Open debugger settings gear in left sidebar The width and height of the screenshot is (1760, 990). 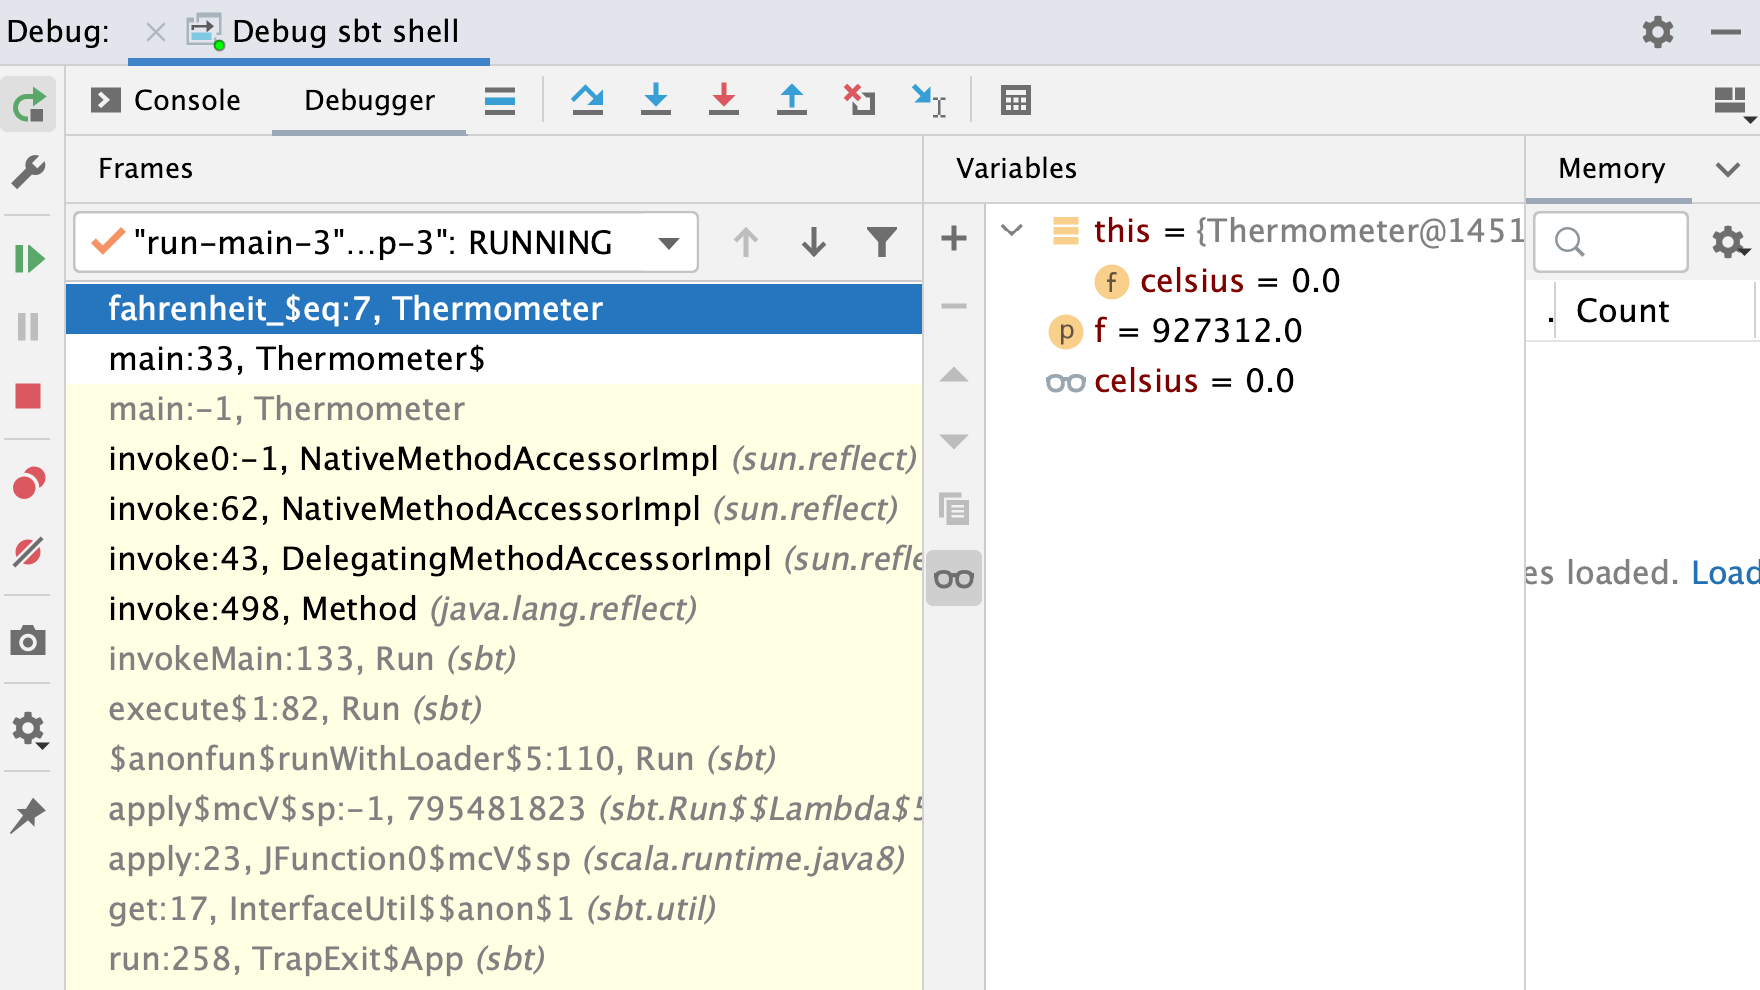click(30, 729)
